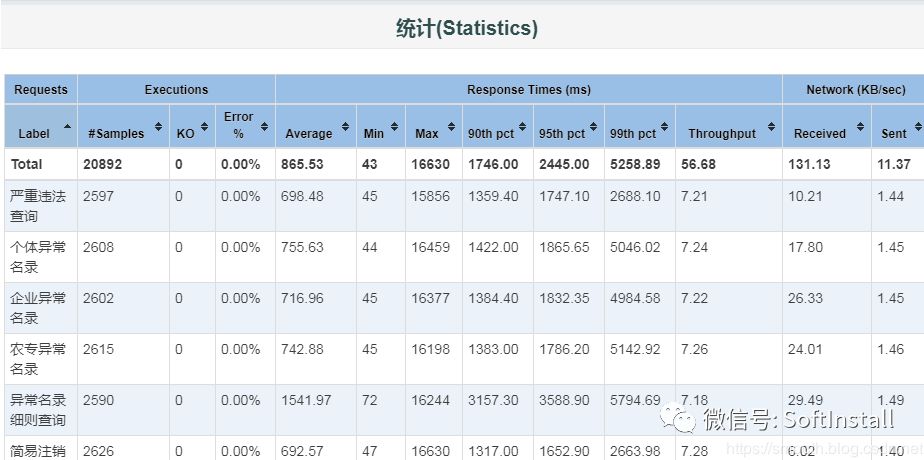Select the 个体异常名录 row label
Viewport: 924px width, 460px height.
pyautogui.click(x=38, y=257)
